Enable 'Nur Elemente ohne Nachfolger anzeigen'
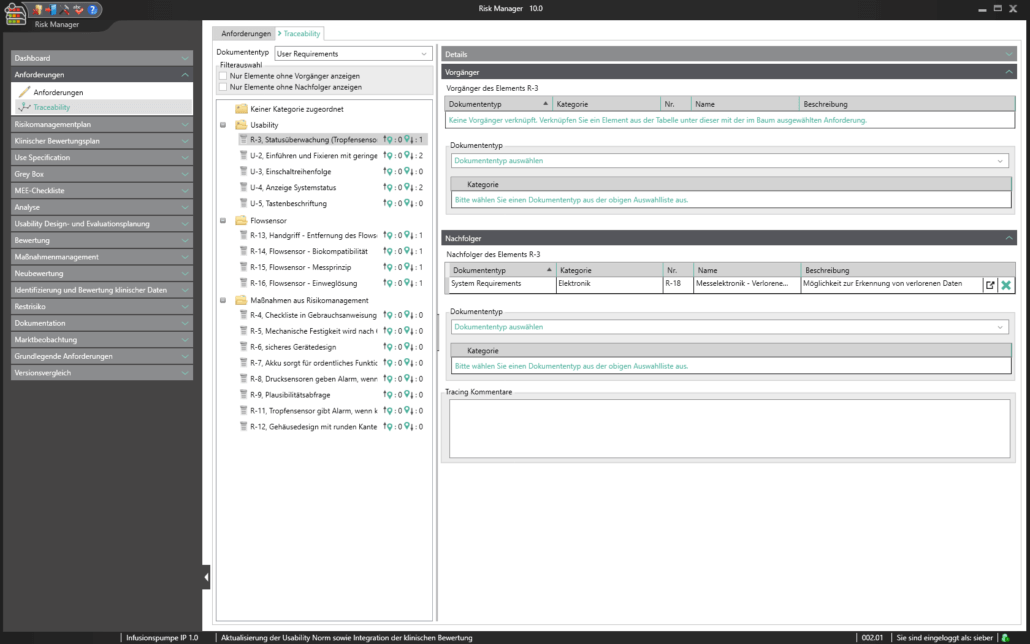 click(223, 87)
